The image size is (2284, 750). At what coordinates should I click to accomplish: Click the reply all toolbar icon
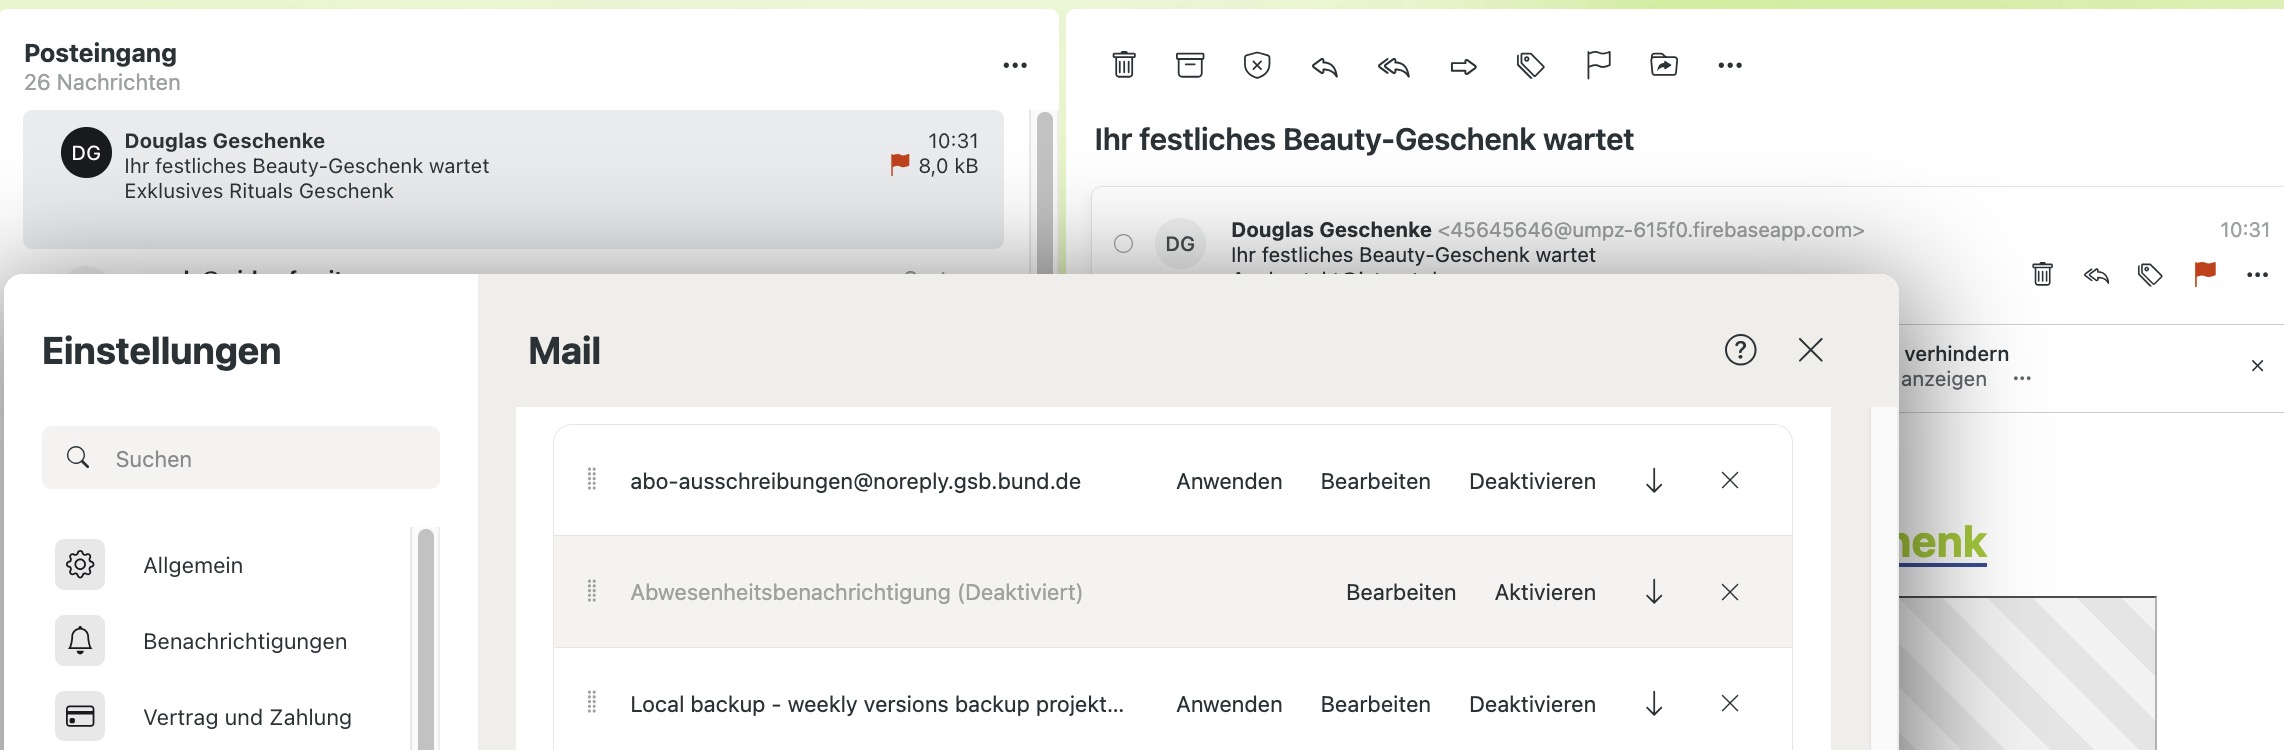(1393, 66)
